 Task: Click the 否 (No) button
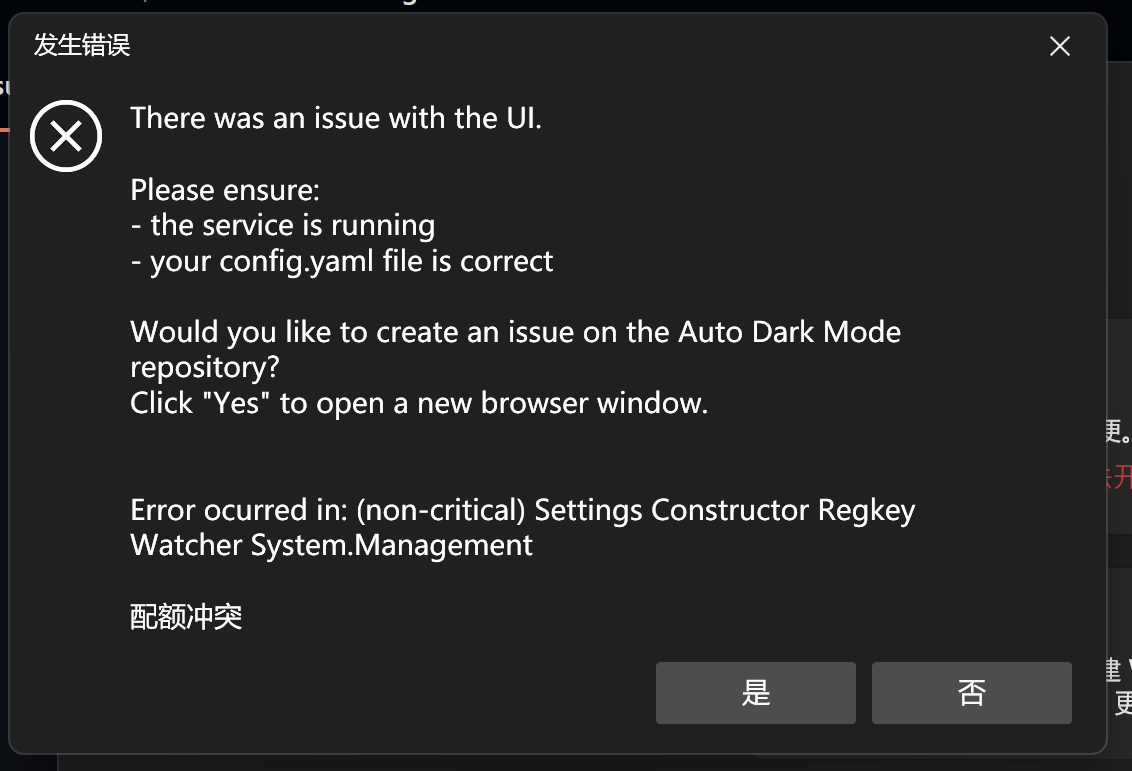point(971,692)
